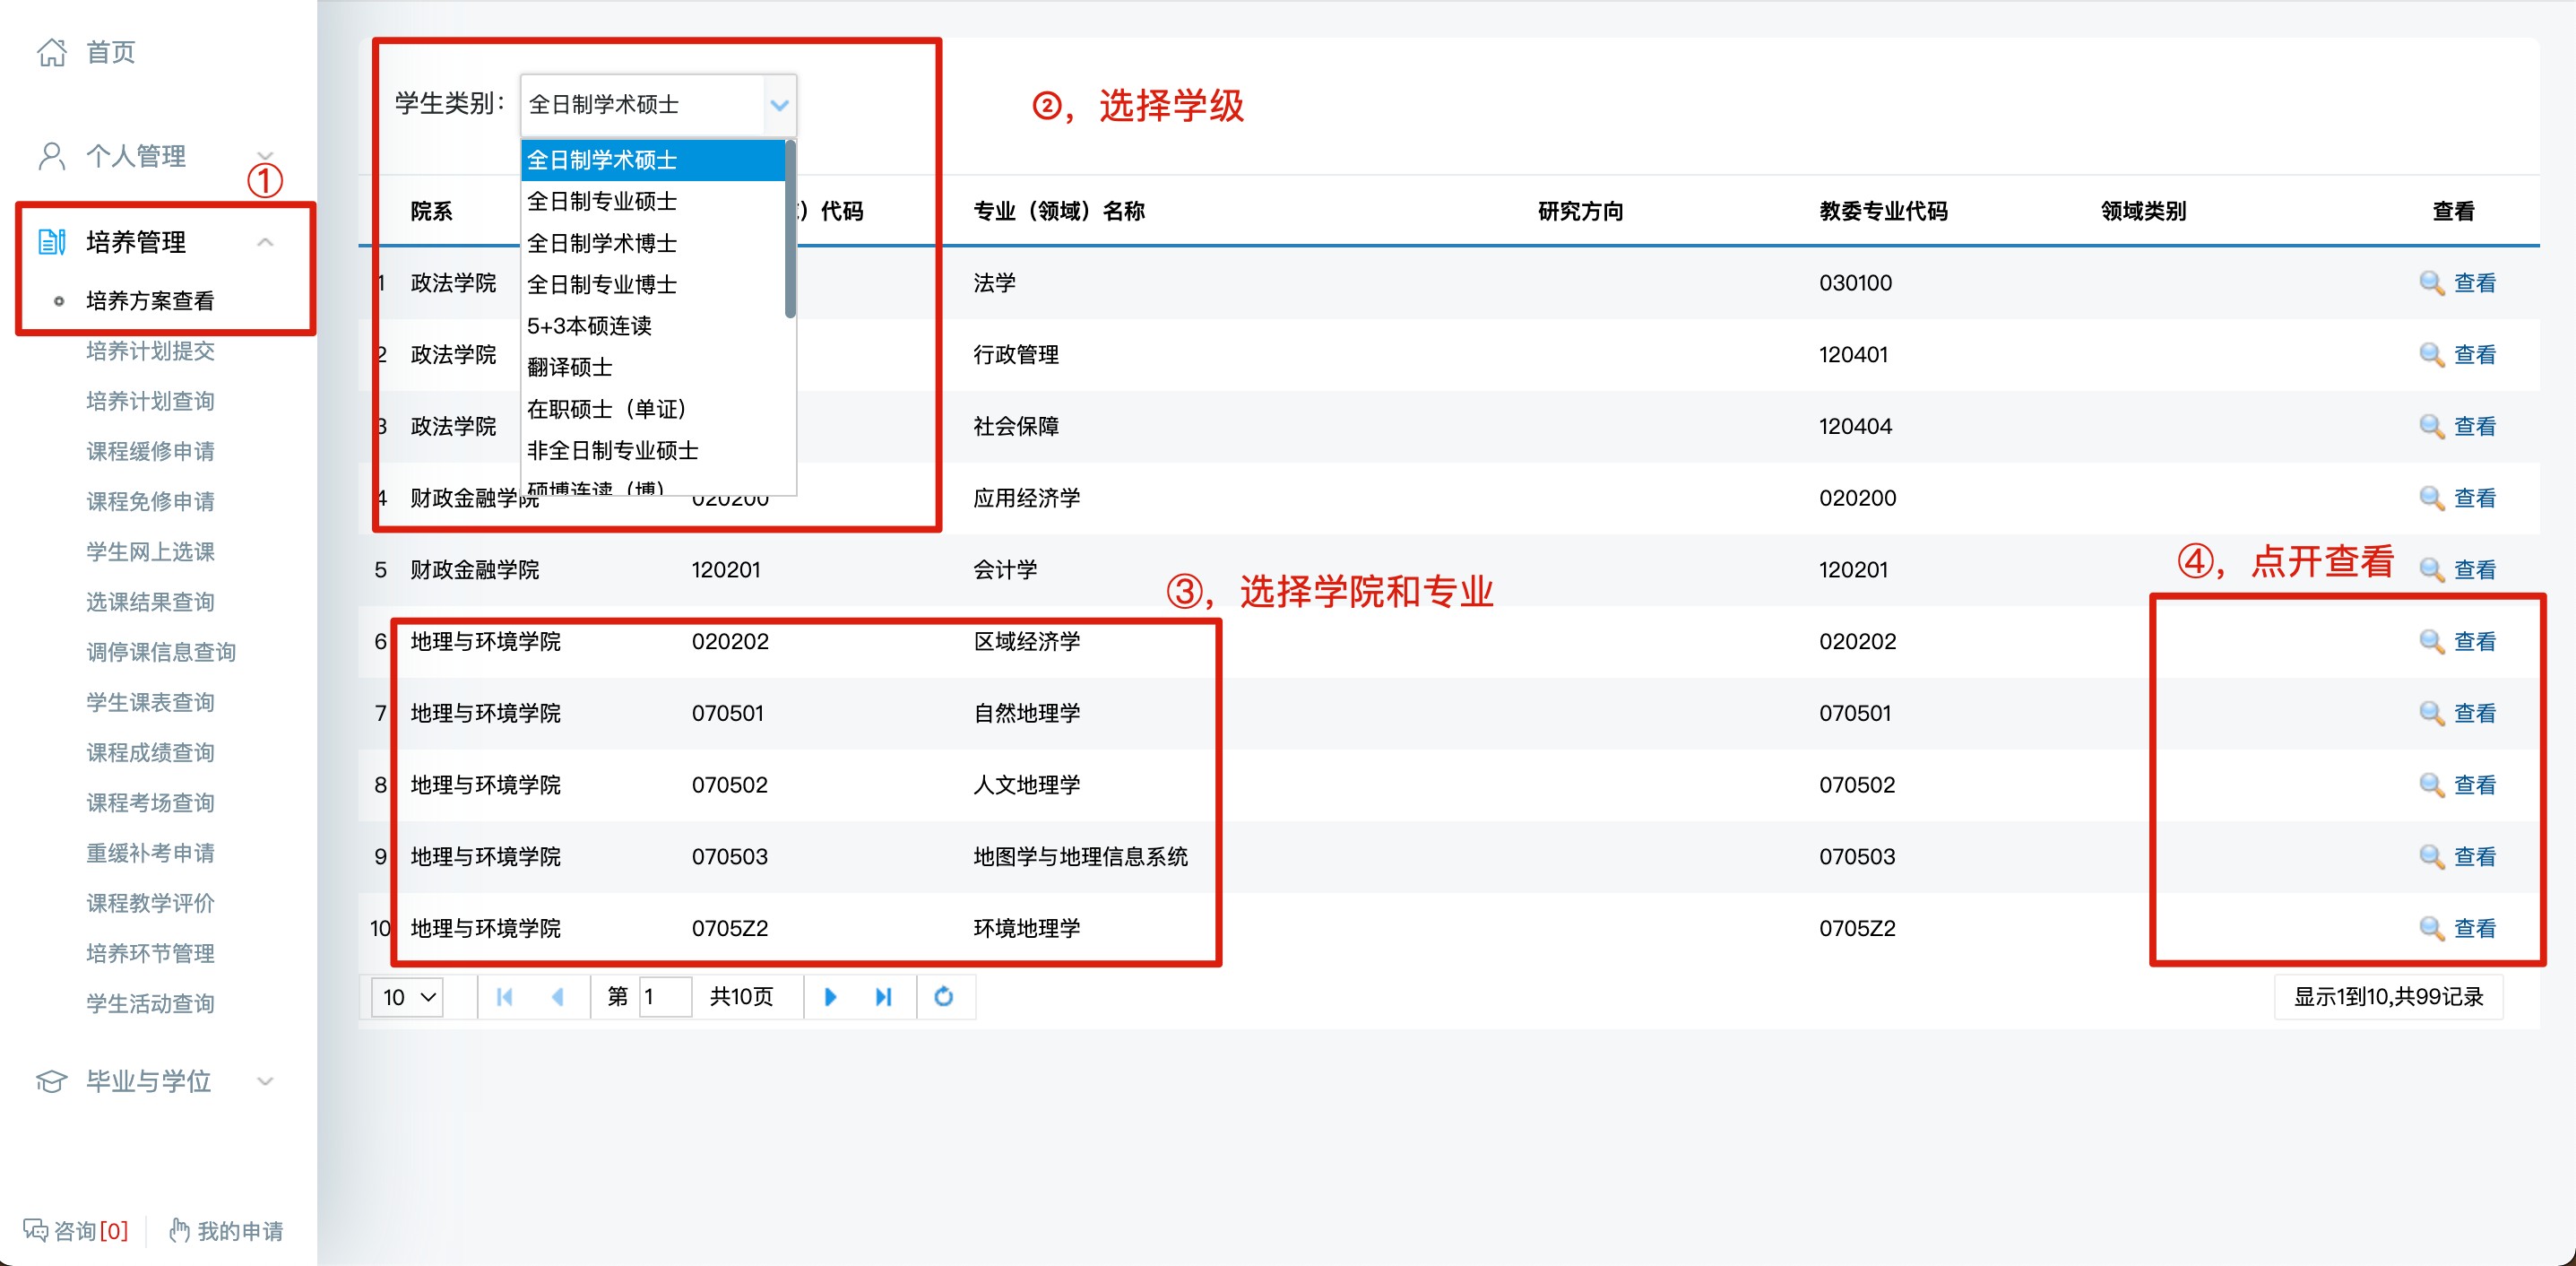This screenshot has height=1266, width=2576.
Task: Collapse the 培养管理 menu chevron
Action: point(265,242)
